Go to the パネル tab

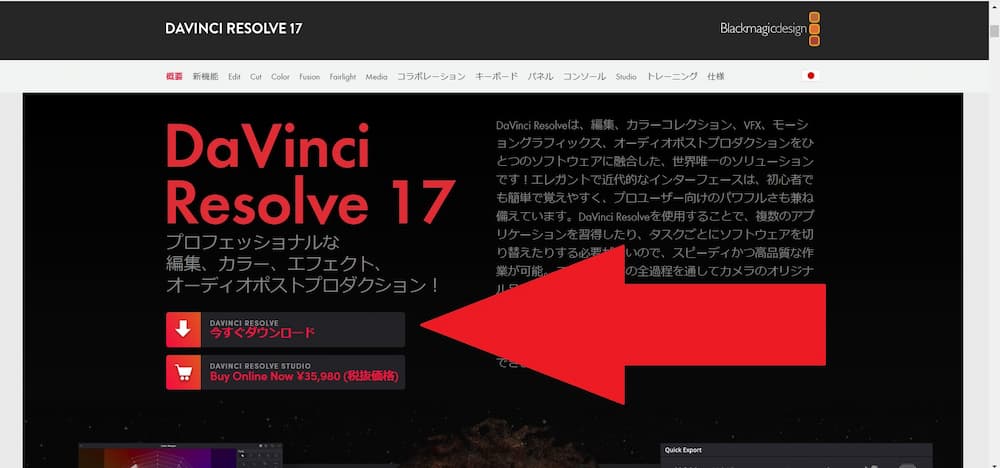(x=540, y=77)
